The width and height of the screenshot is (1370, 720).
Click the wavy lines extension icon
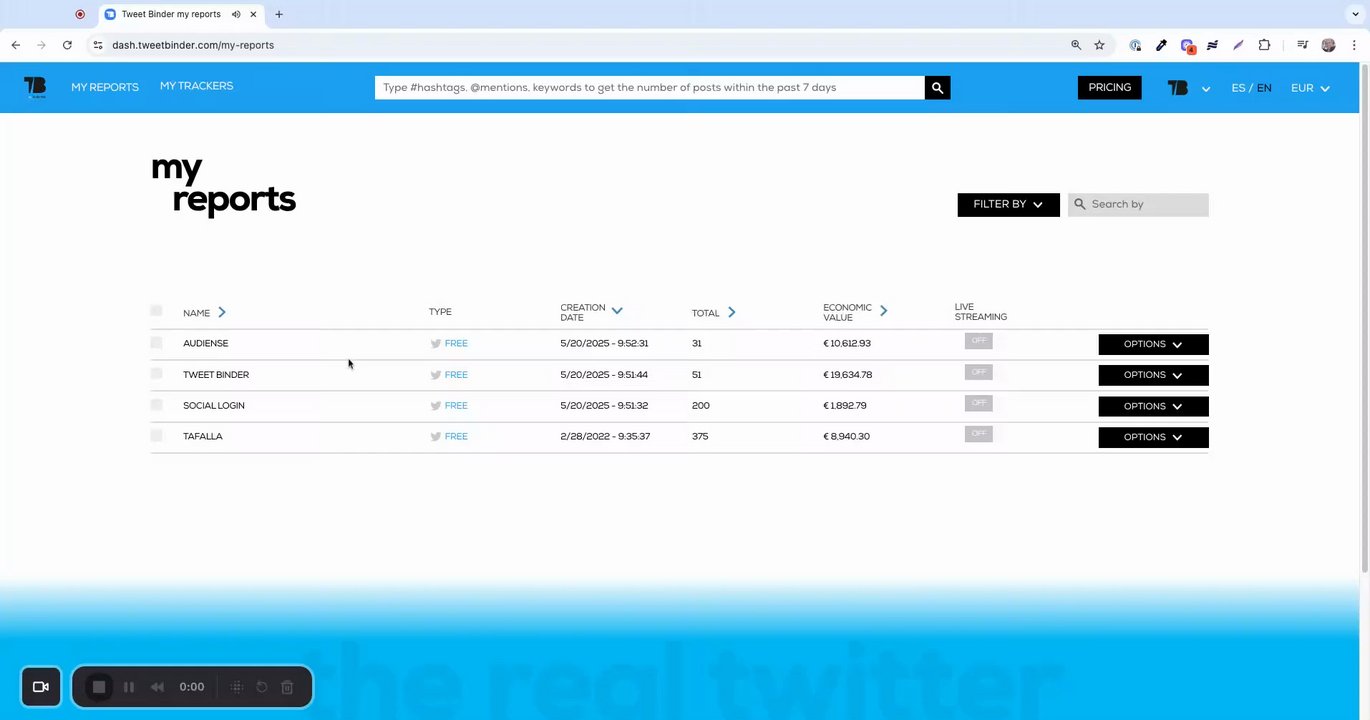(1212, 45)
